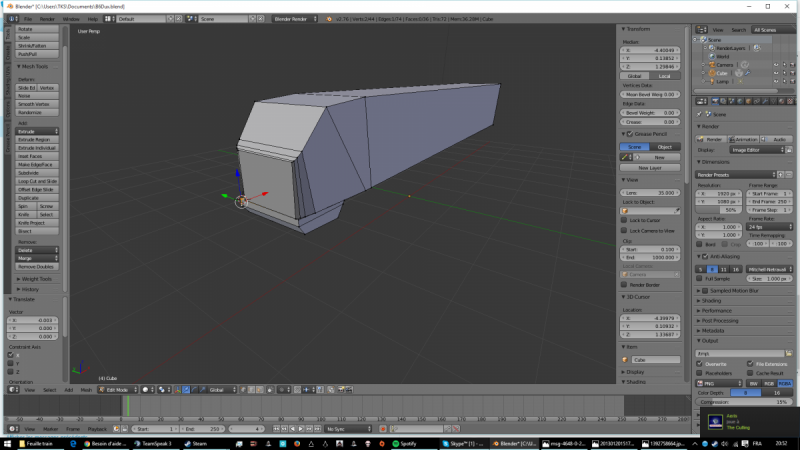Toggle the Lamp visibility eye in the outliner

(x=776, y=82)
